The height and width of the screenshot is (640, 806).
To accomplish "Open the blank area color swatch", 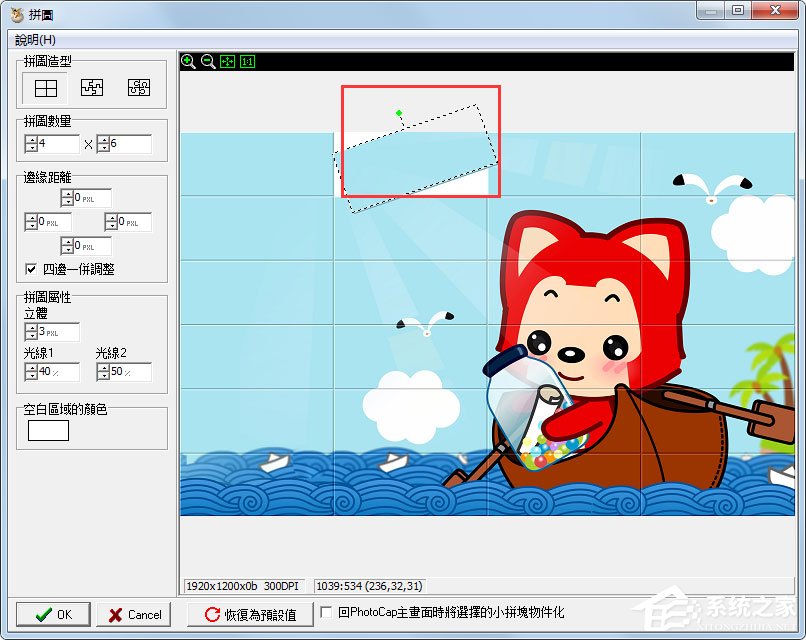I will [x=48, y=431].
